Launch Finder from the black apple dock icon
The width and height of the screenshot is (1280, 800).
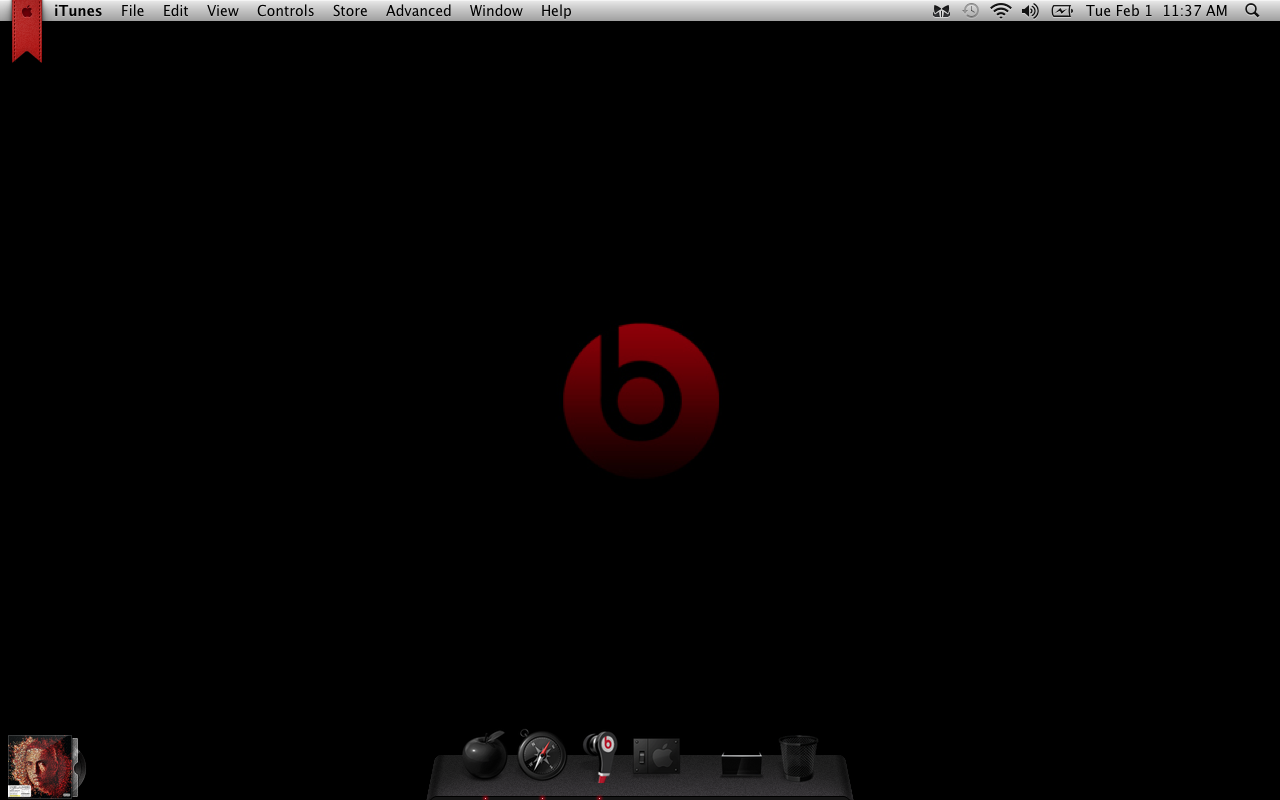[x=485, y=755]
